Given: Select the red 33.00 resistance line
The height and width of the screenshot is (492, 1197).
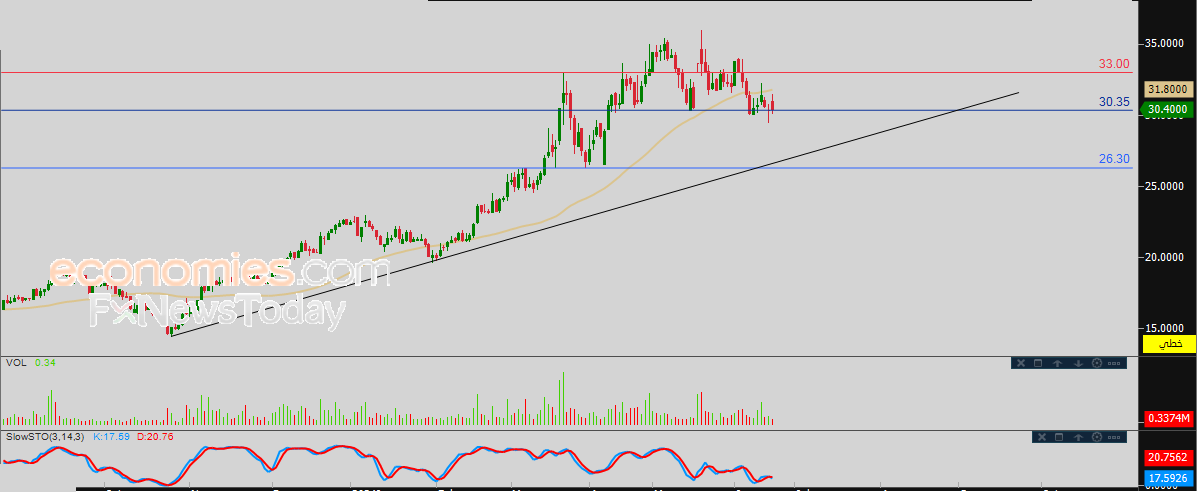Looking at the screenshot, I should coord(500,72).
